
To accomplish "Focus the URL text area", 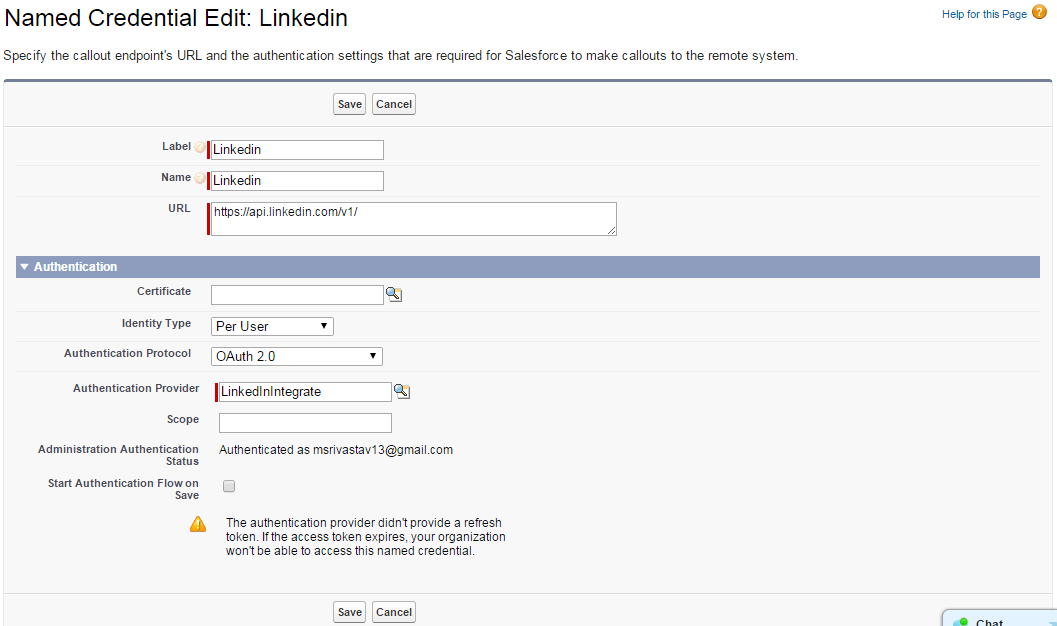I will pos(413,219).
